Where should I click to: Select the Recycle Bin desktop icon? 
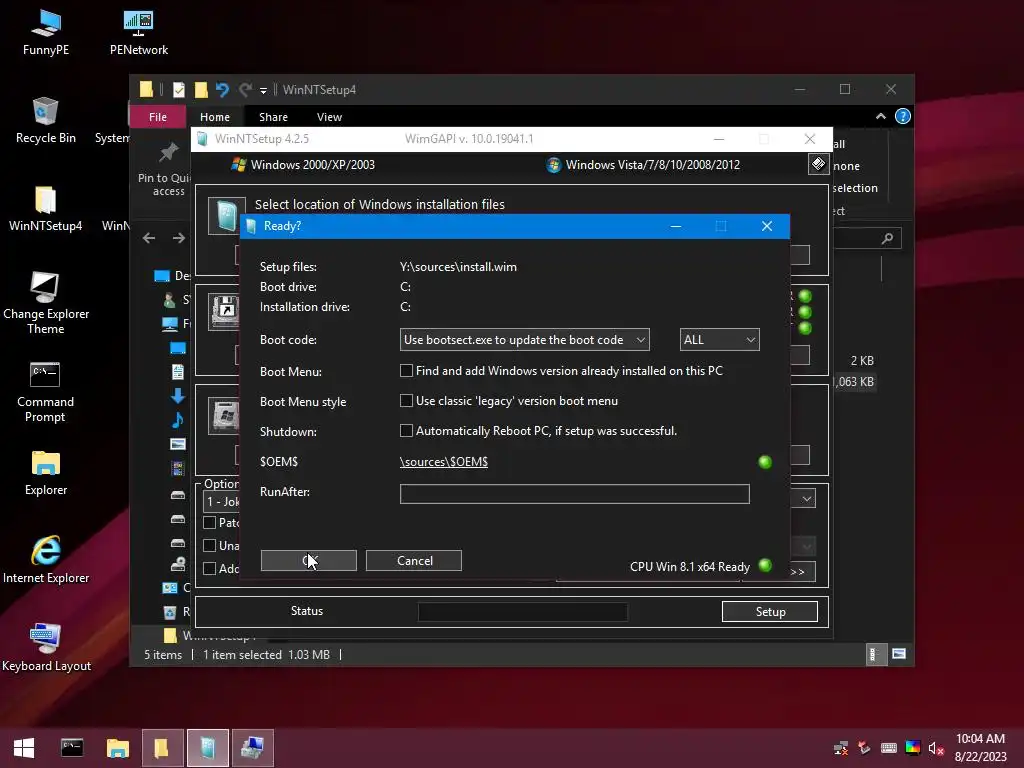46,121
